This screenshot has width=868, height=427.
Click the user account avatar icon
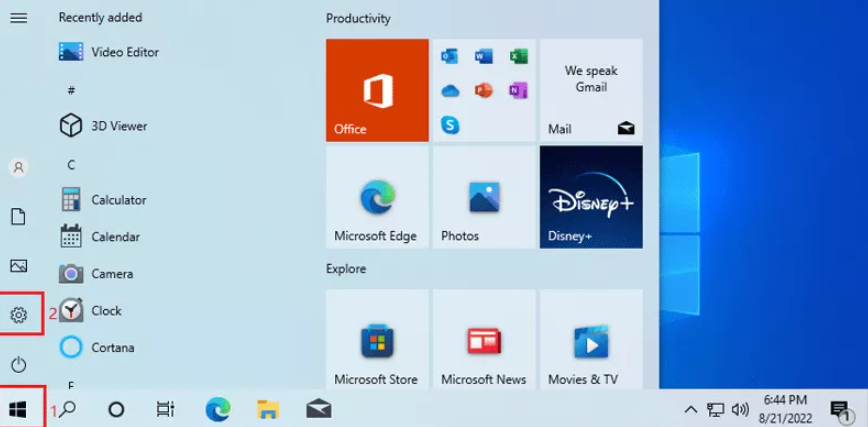(18, 167)
